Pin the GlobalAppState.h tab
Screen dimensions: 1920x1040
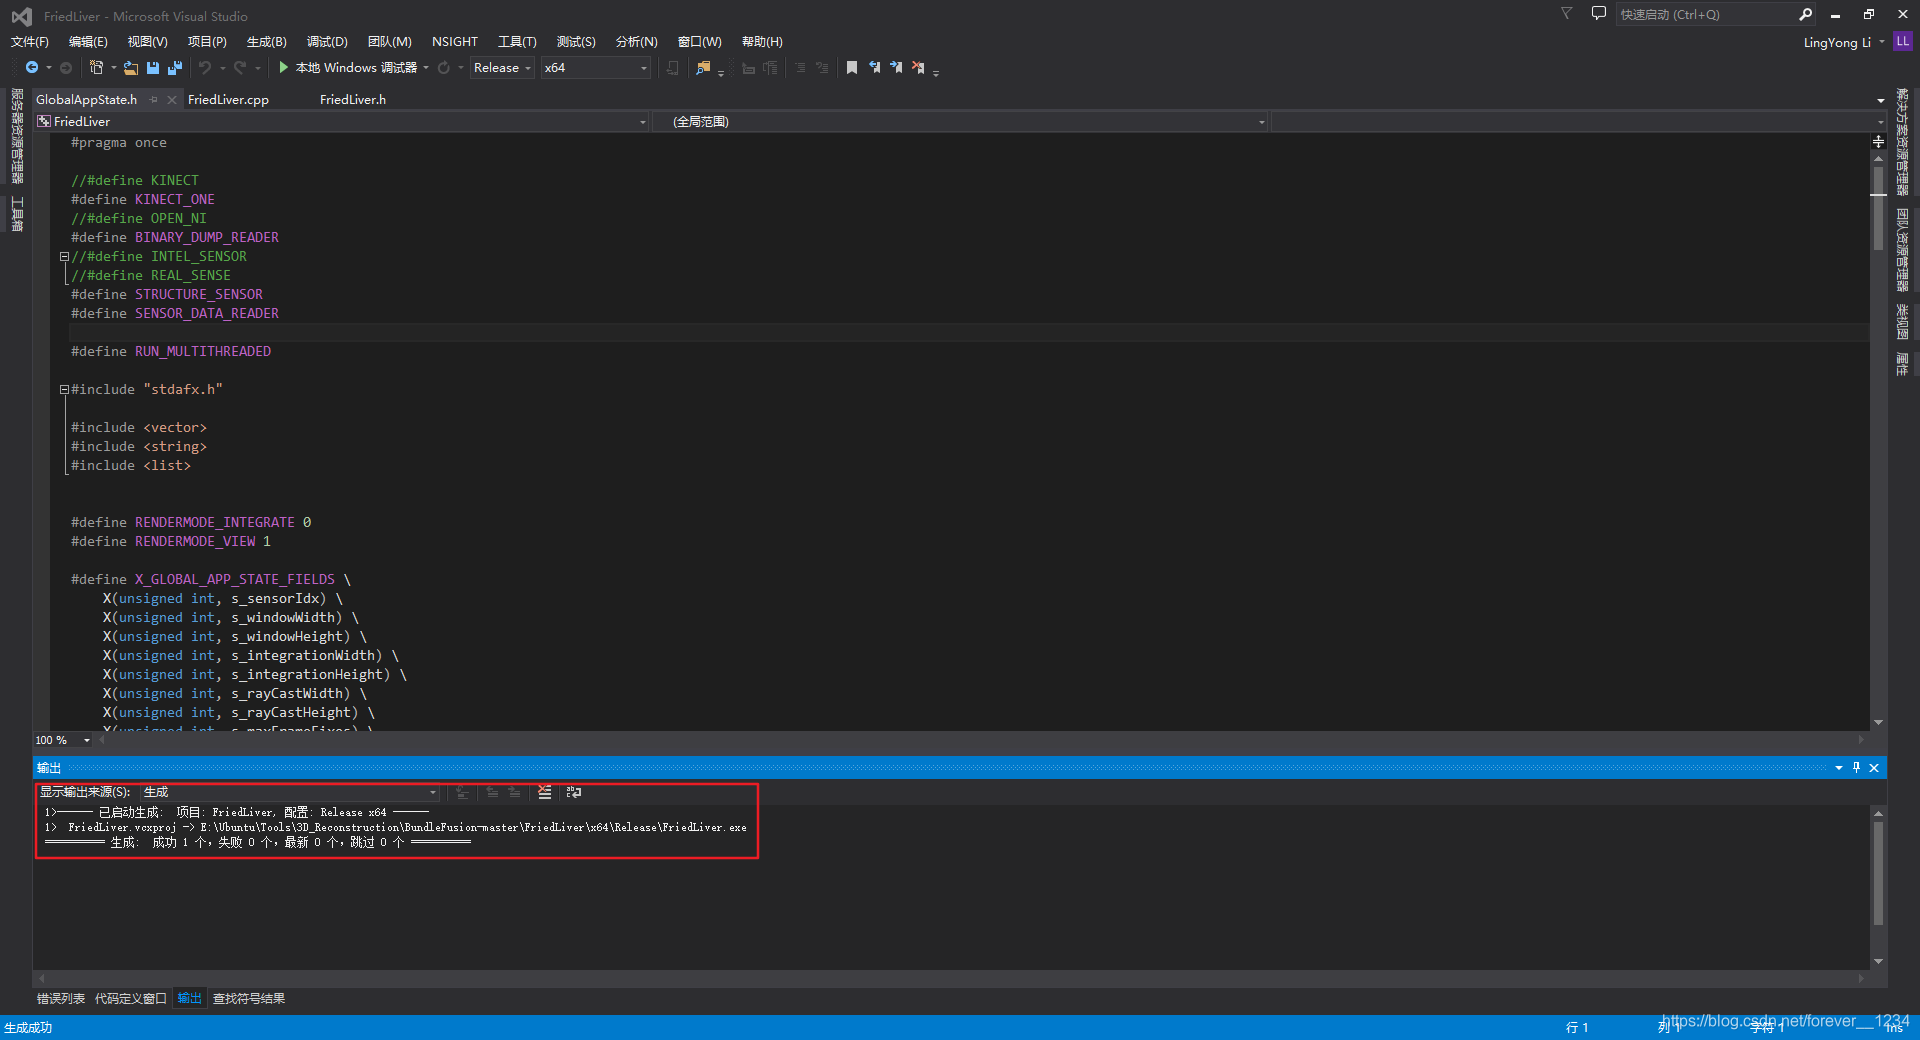154,100
